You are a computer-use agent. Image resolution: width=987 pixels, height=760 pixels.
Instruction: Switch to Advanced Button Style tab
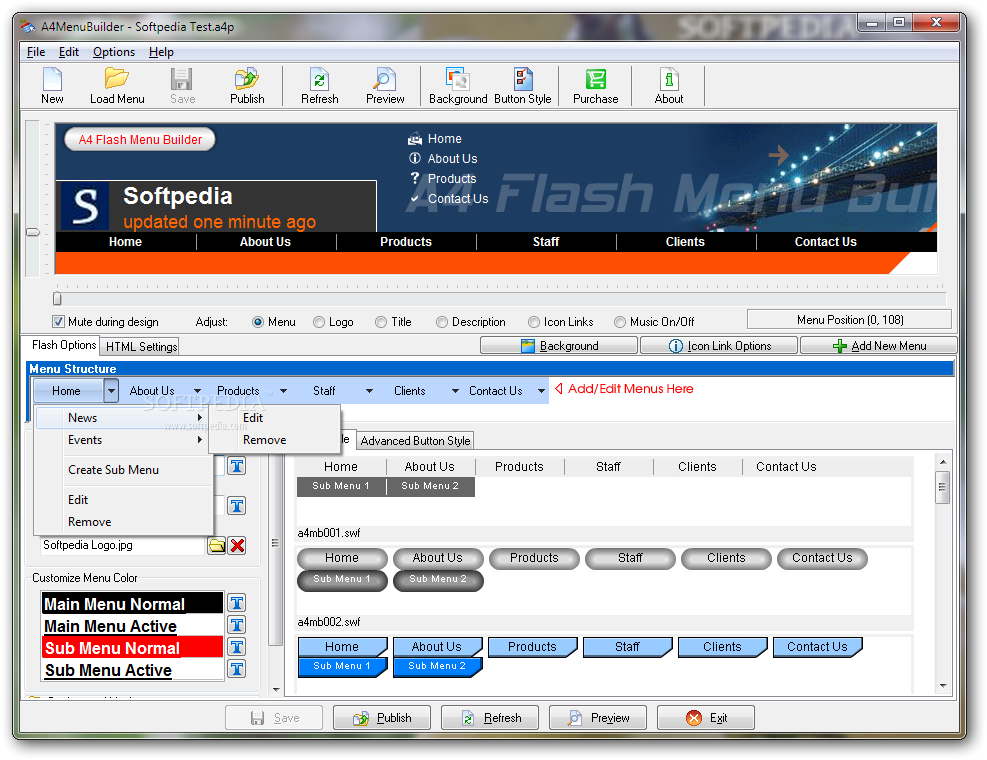(x=415, y=441)
